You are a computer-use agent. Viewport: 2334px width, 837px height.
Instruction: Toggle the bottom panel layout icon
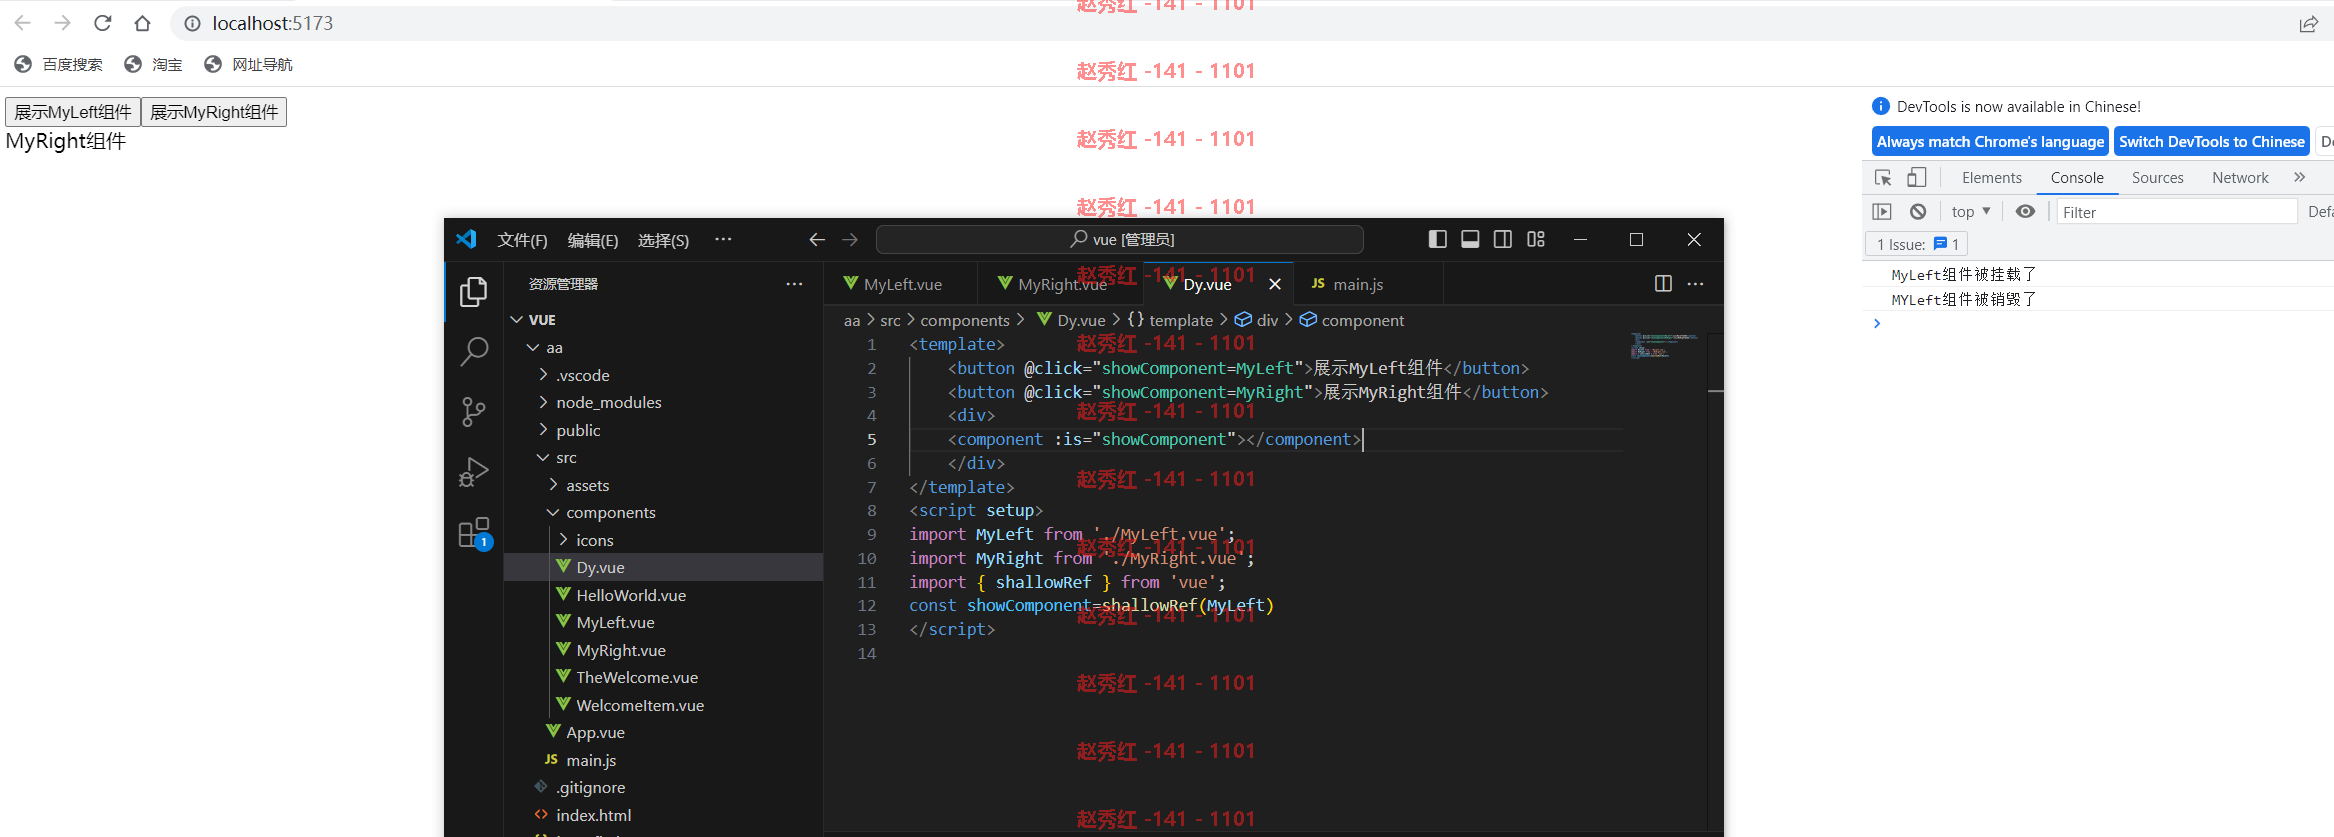coord(1470,239)
